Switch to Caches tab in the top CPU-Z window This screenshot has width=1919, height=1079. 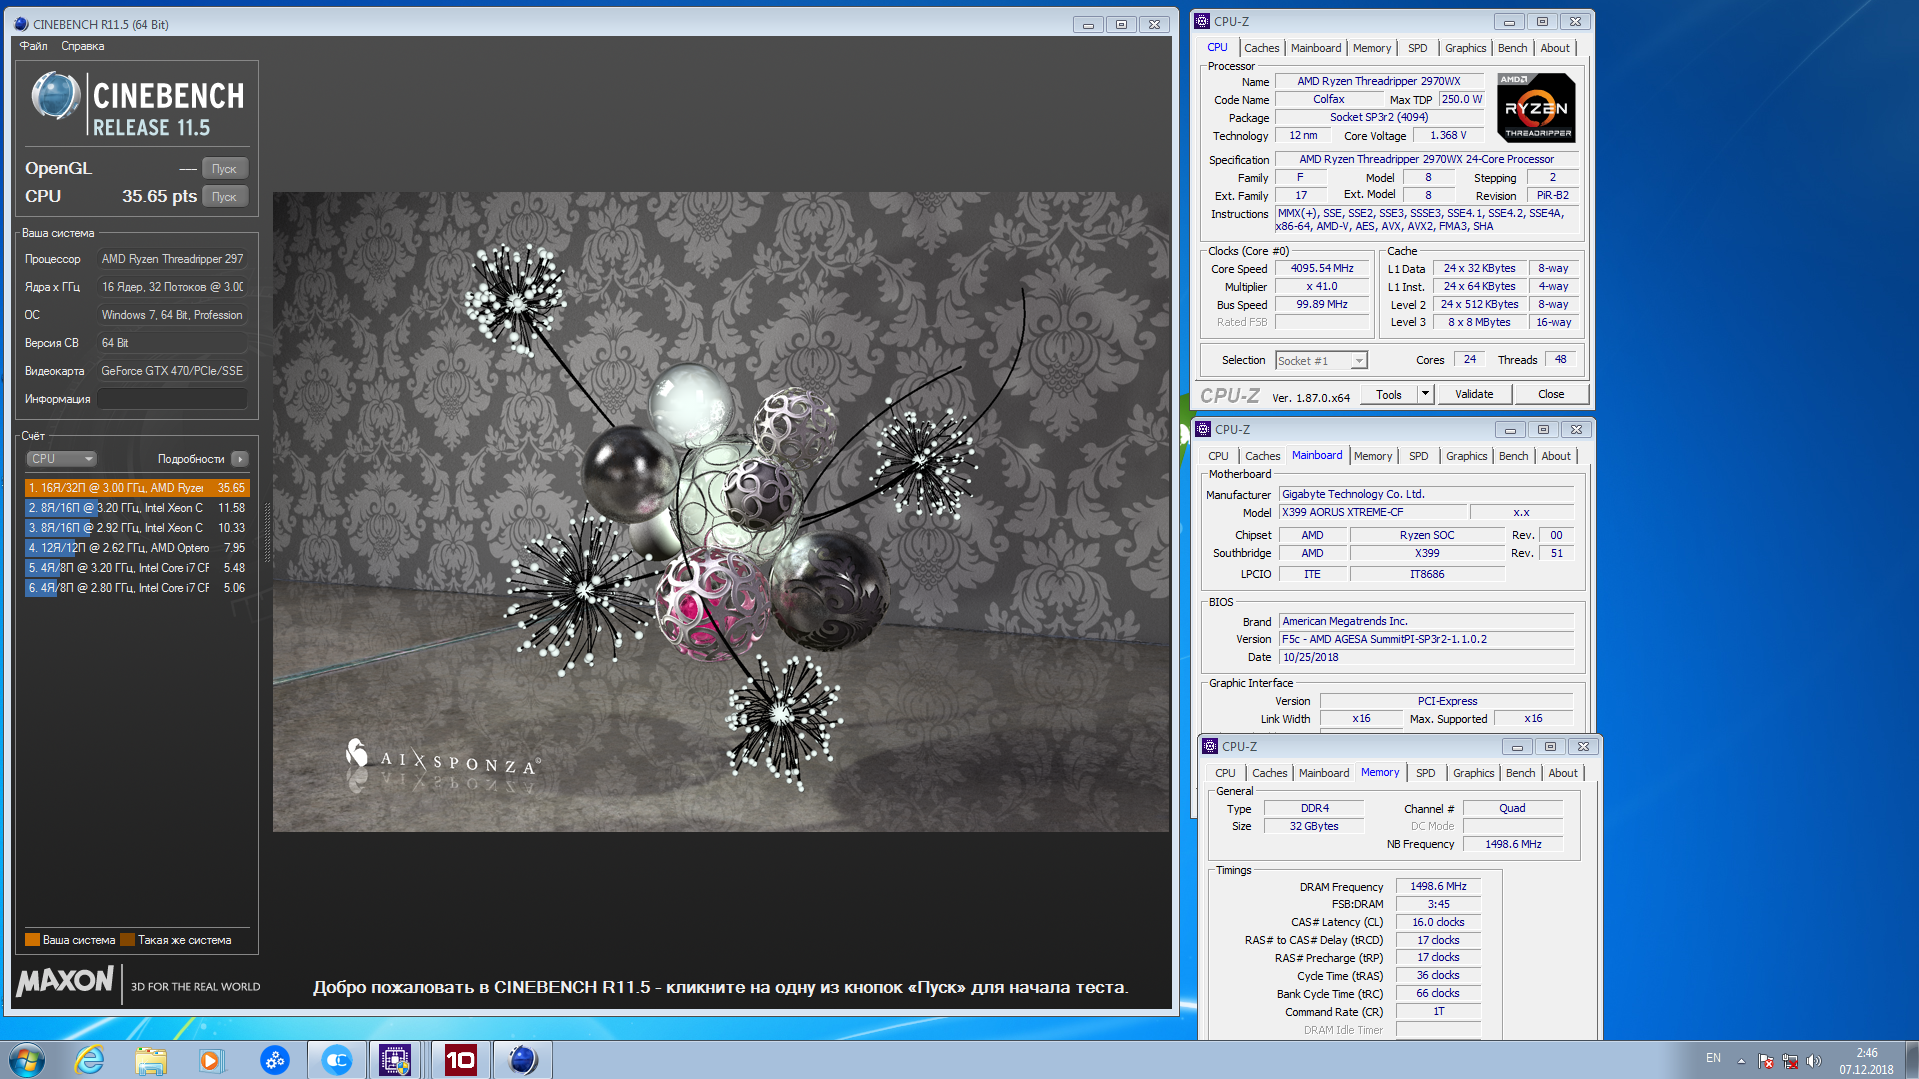click(1261, 48)
